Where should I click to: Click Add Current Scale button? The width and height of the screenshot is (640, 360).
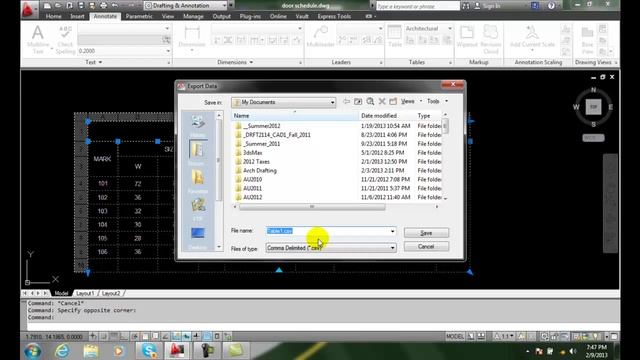(532, 37)
